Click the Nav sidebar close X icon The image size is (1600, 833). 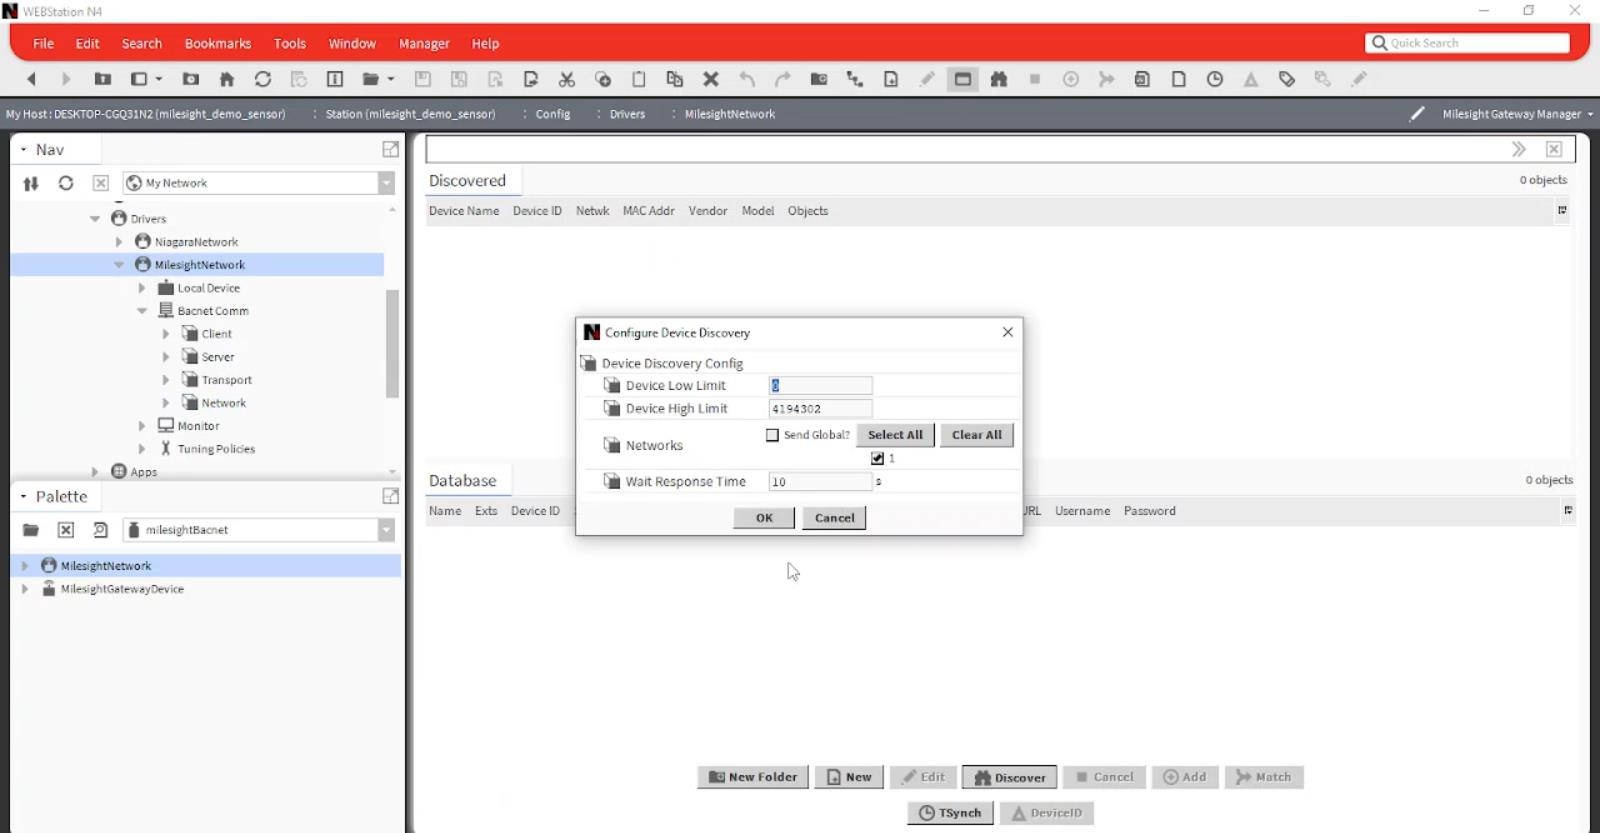tap(101, 183)
